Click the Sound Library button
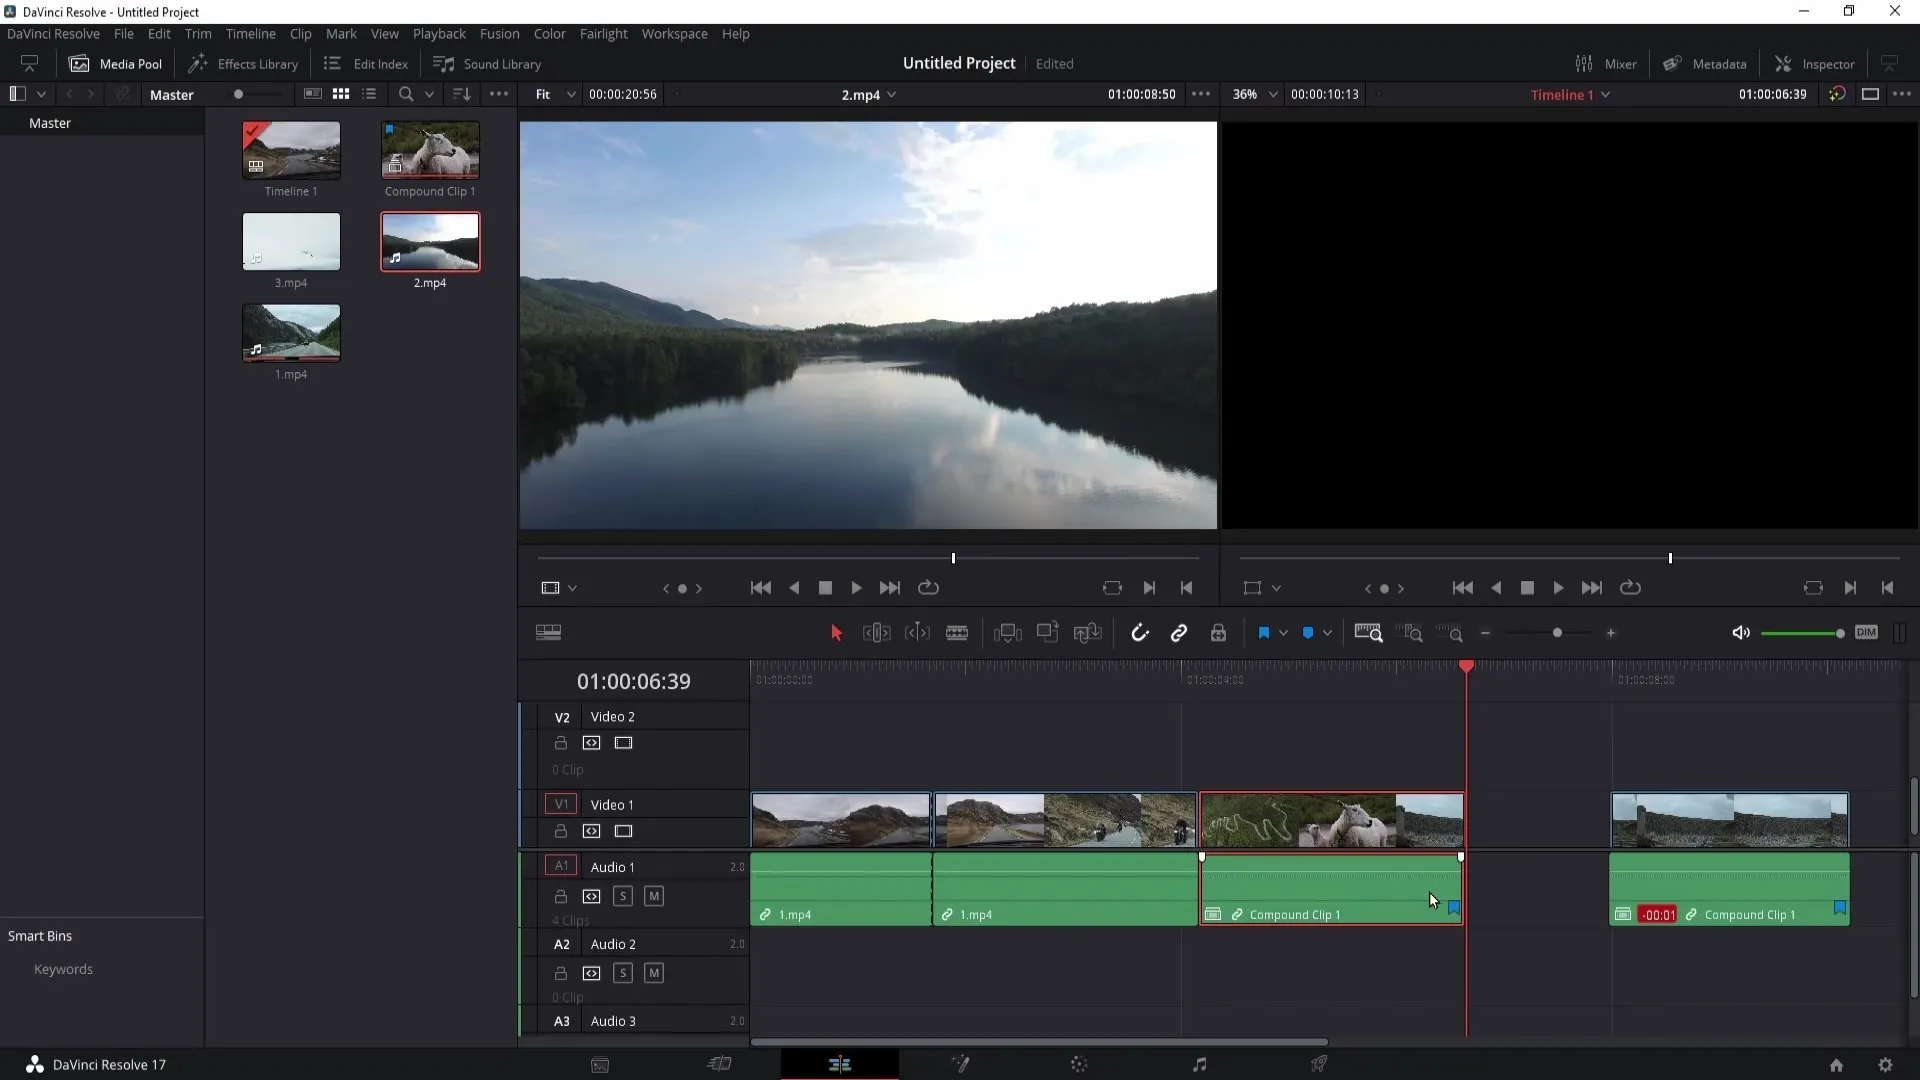Image resolution: width=1920 pixels, height=1080 pixels. [488, 63]
